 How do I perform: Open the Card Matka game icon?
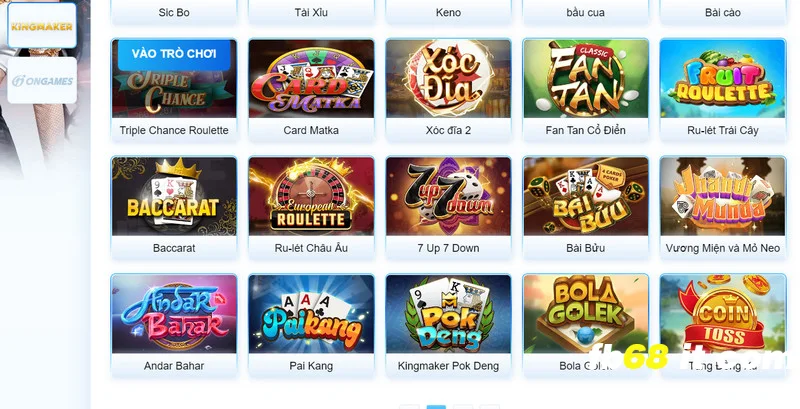click(311, 79)
